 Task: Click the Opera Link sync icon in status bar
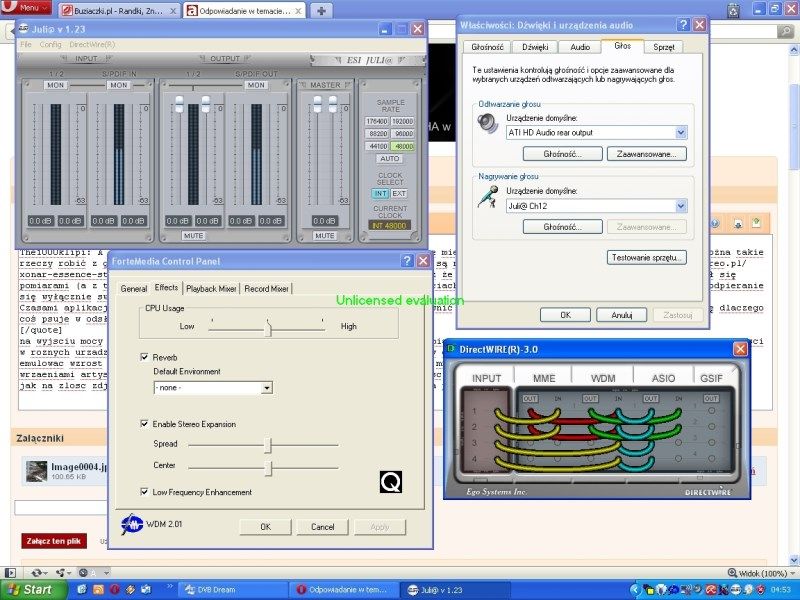[38, 572]
